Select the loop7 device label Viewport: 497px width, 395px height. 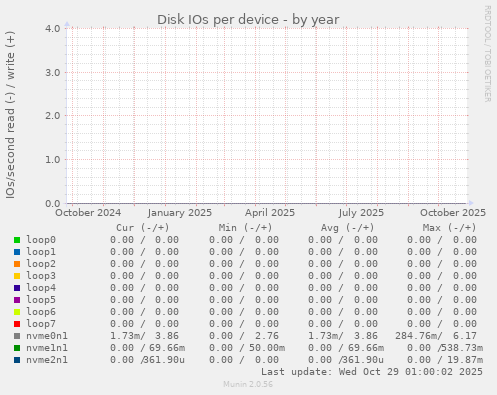pos(41,324)
